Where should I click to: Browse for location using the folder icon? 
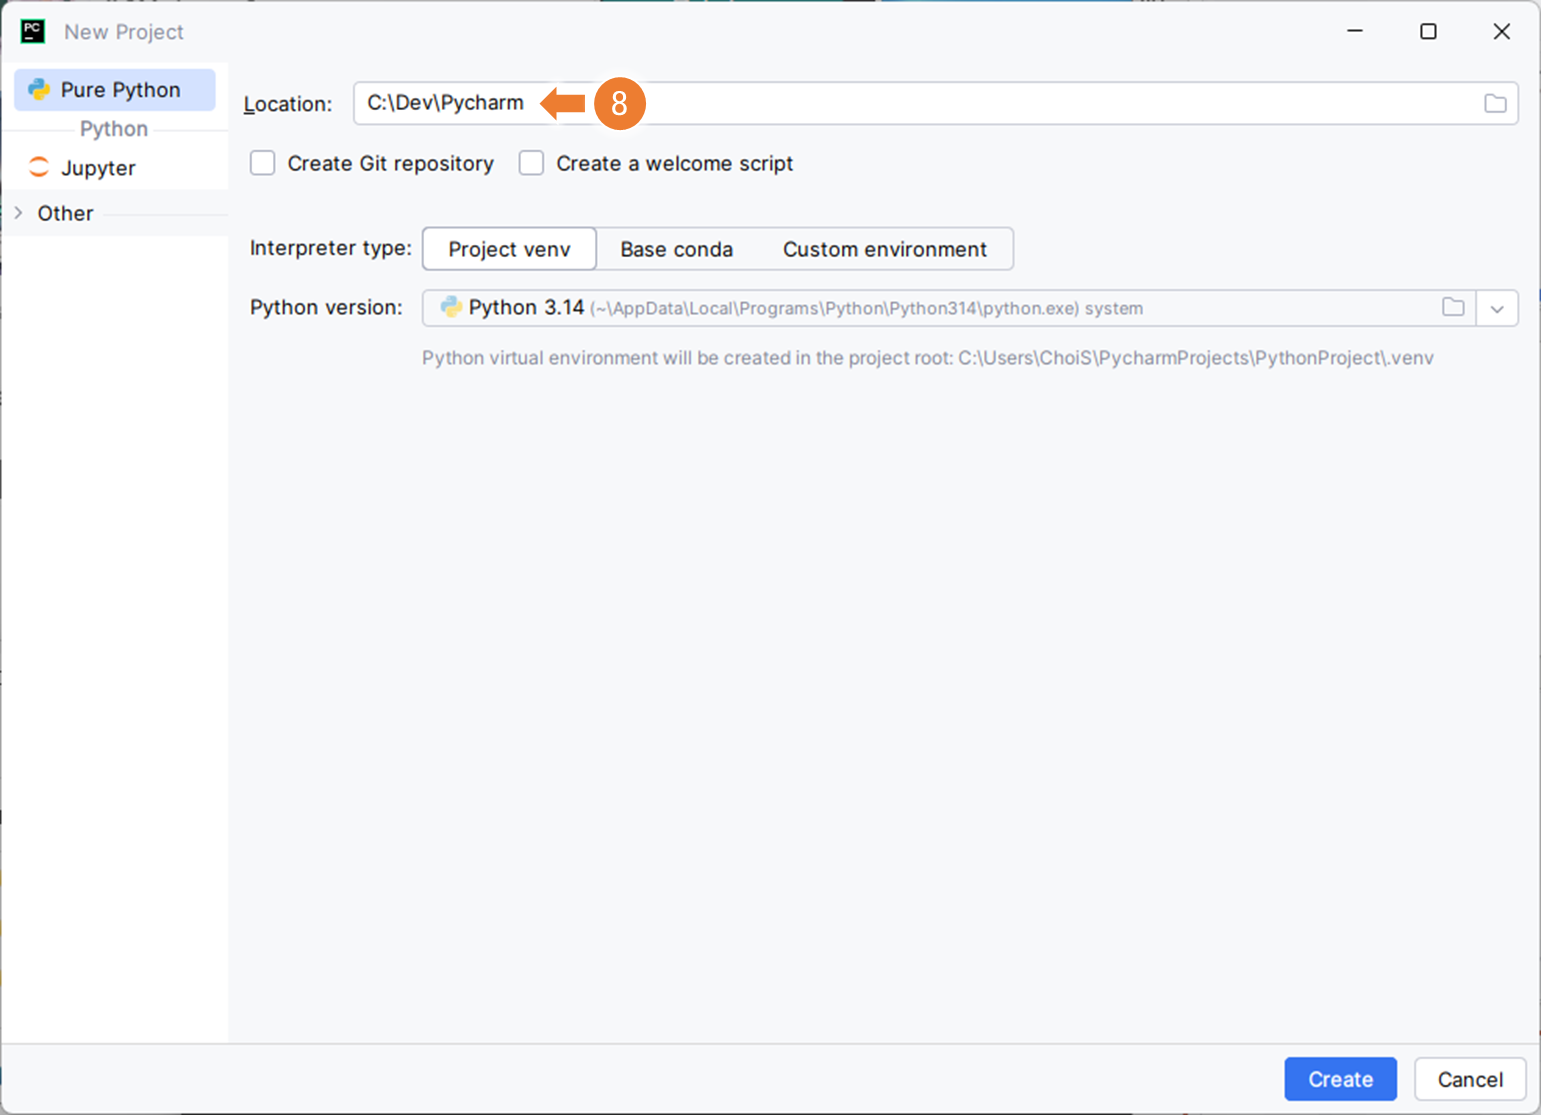1495,103
